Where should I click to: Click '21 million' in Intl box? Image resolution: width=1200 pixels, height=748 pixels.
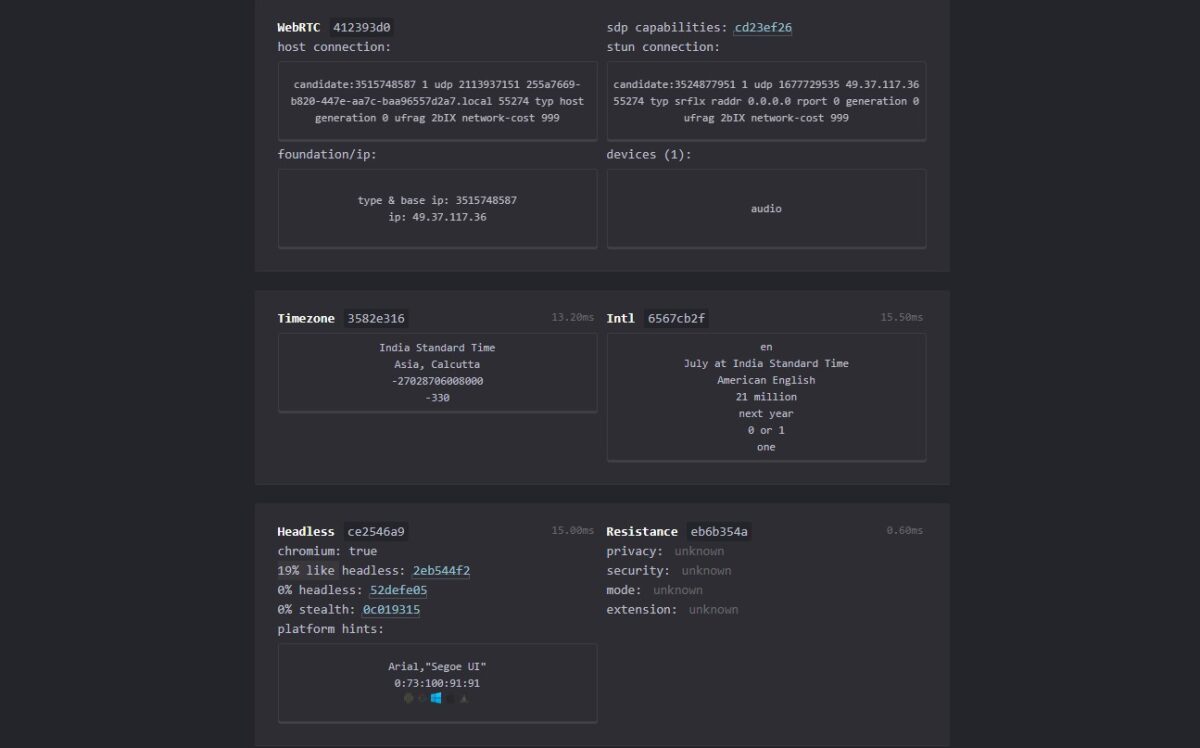[x=766, y=397]
